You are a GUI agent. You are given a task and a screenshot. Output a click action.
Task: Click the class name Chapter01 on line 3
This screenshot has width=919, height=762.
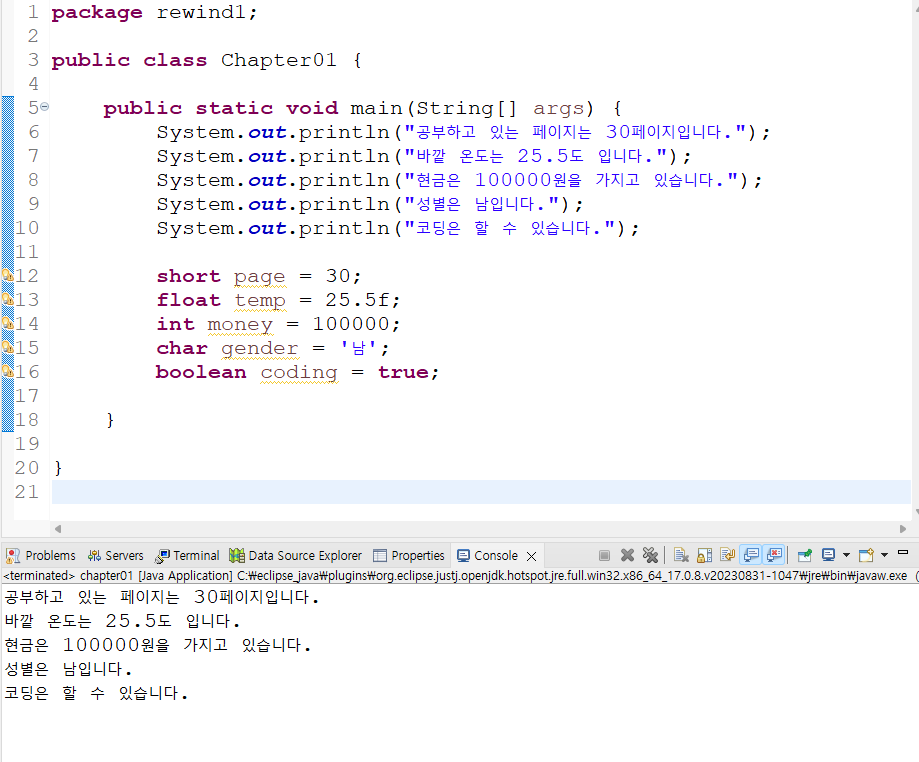(x=279, y=60)
